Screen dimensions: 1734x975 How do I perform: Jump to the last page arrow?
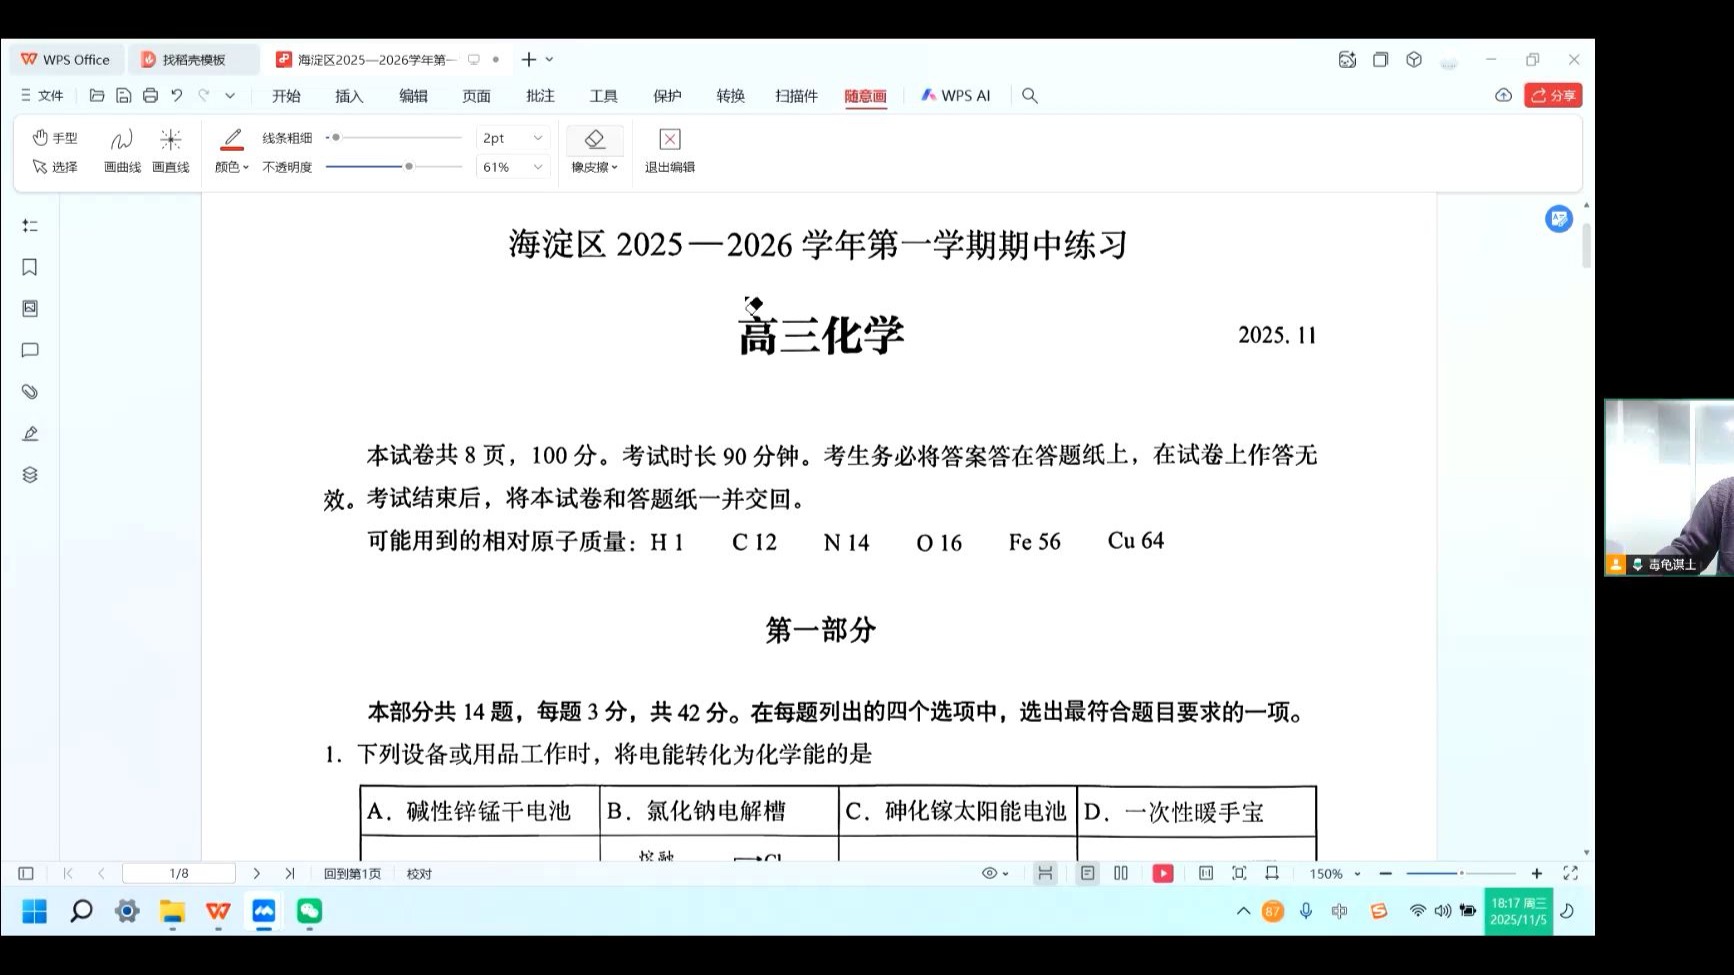pyautogui.click(x=290, y=874)
